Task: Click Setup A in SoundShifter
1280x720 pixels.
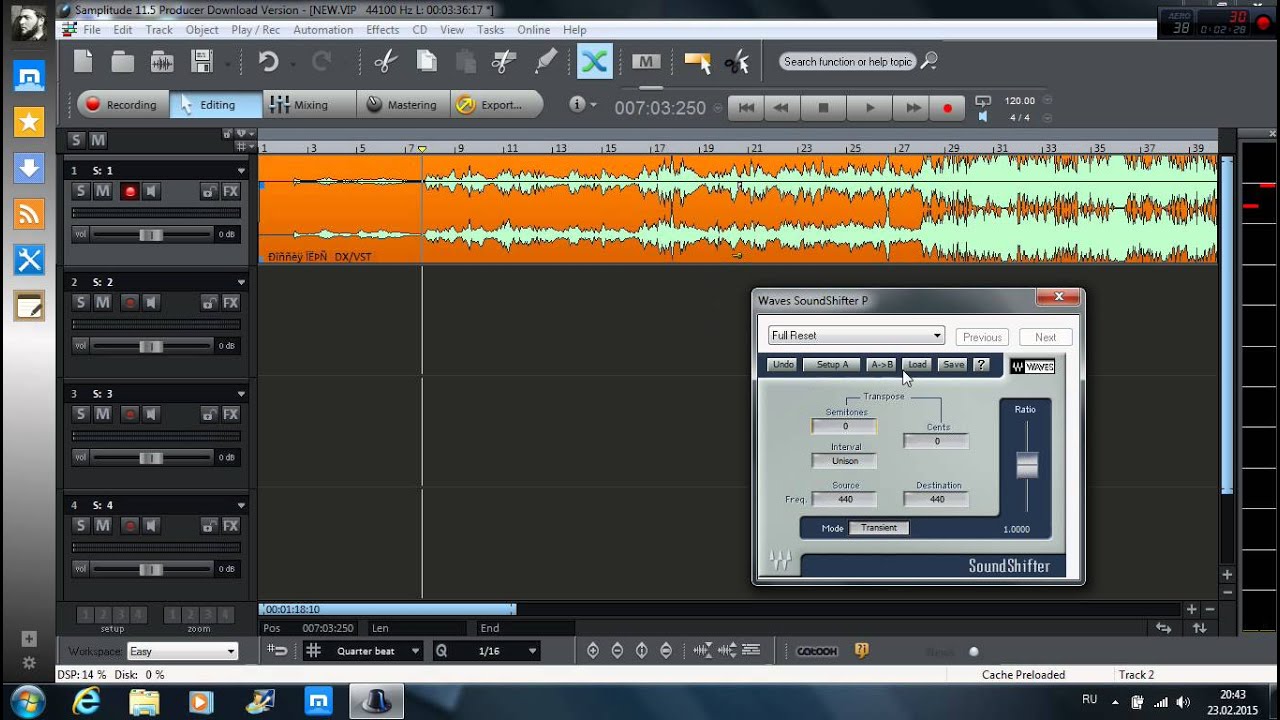Action: coord(832,364)
